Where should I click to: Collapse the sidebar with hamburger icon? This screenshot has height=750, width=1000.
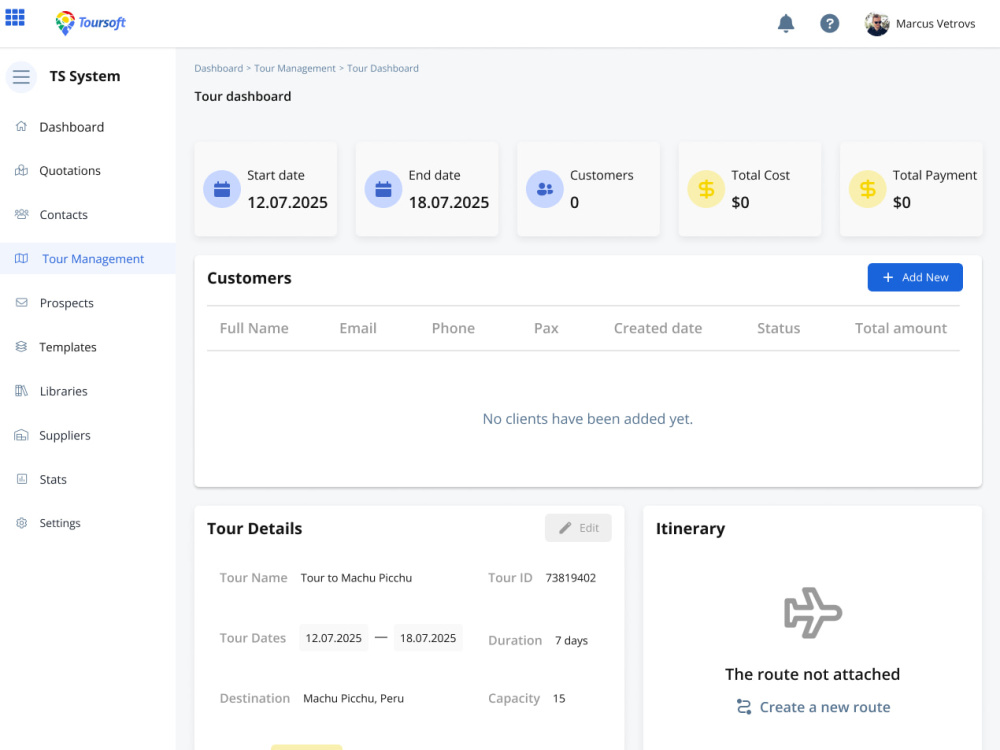pyautogui.click(x=21, y=77)
